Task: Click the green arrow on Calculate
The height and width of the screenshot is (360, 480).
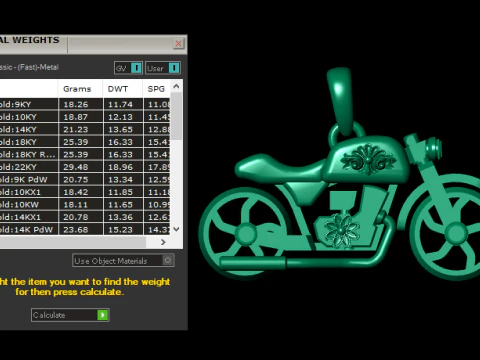Action: click(x=103, y=315)
